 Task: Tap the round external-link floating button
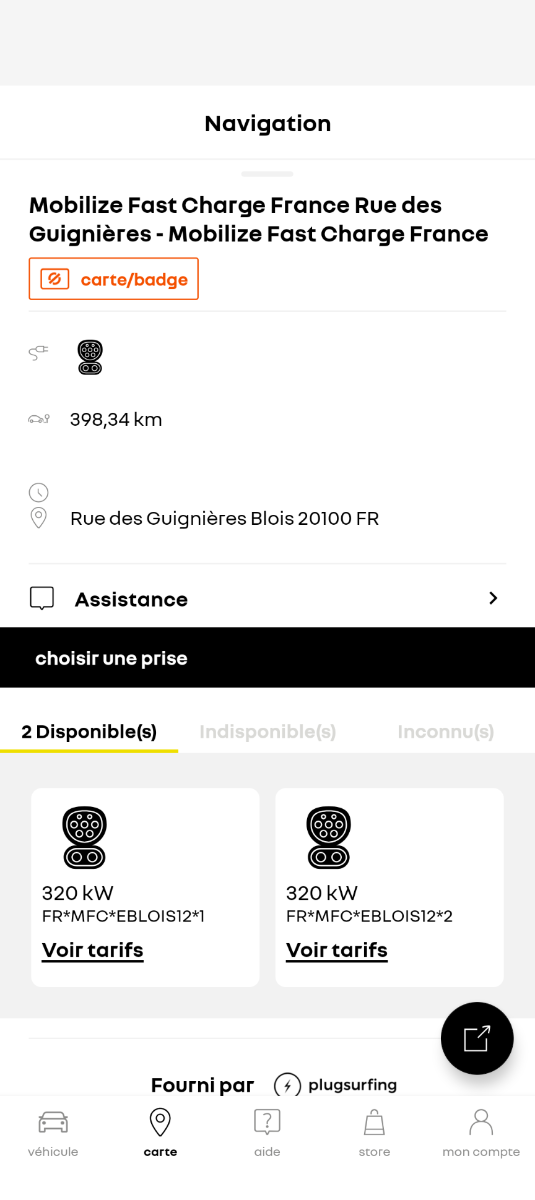[x=477, y=1038]
